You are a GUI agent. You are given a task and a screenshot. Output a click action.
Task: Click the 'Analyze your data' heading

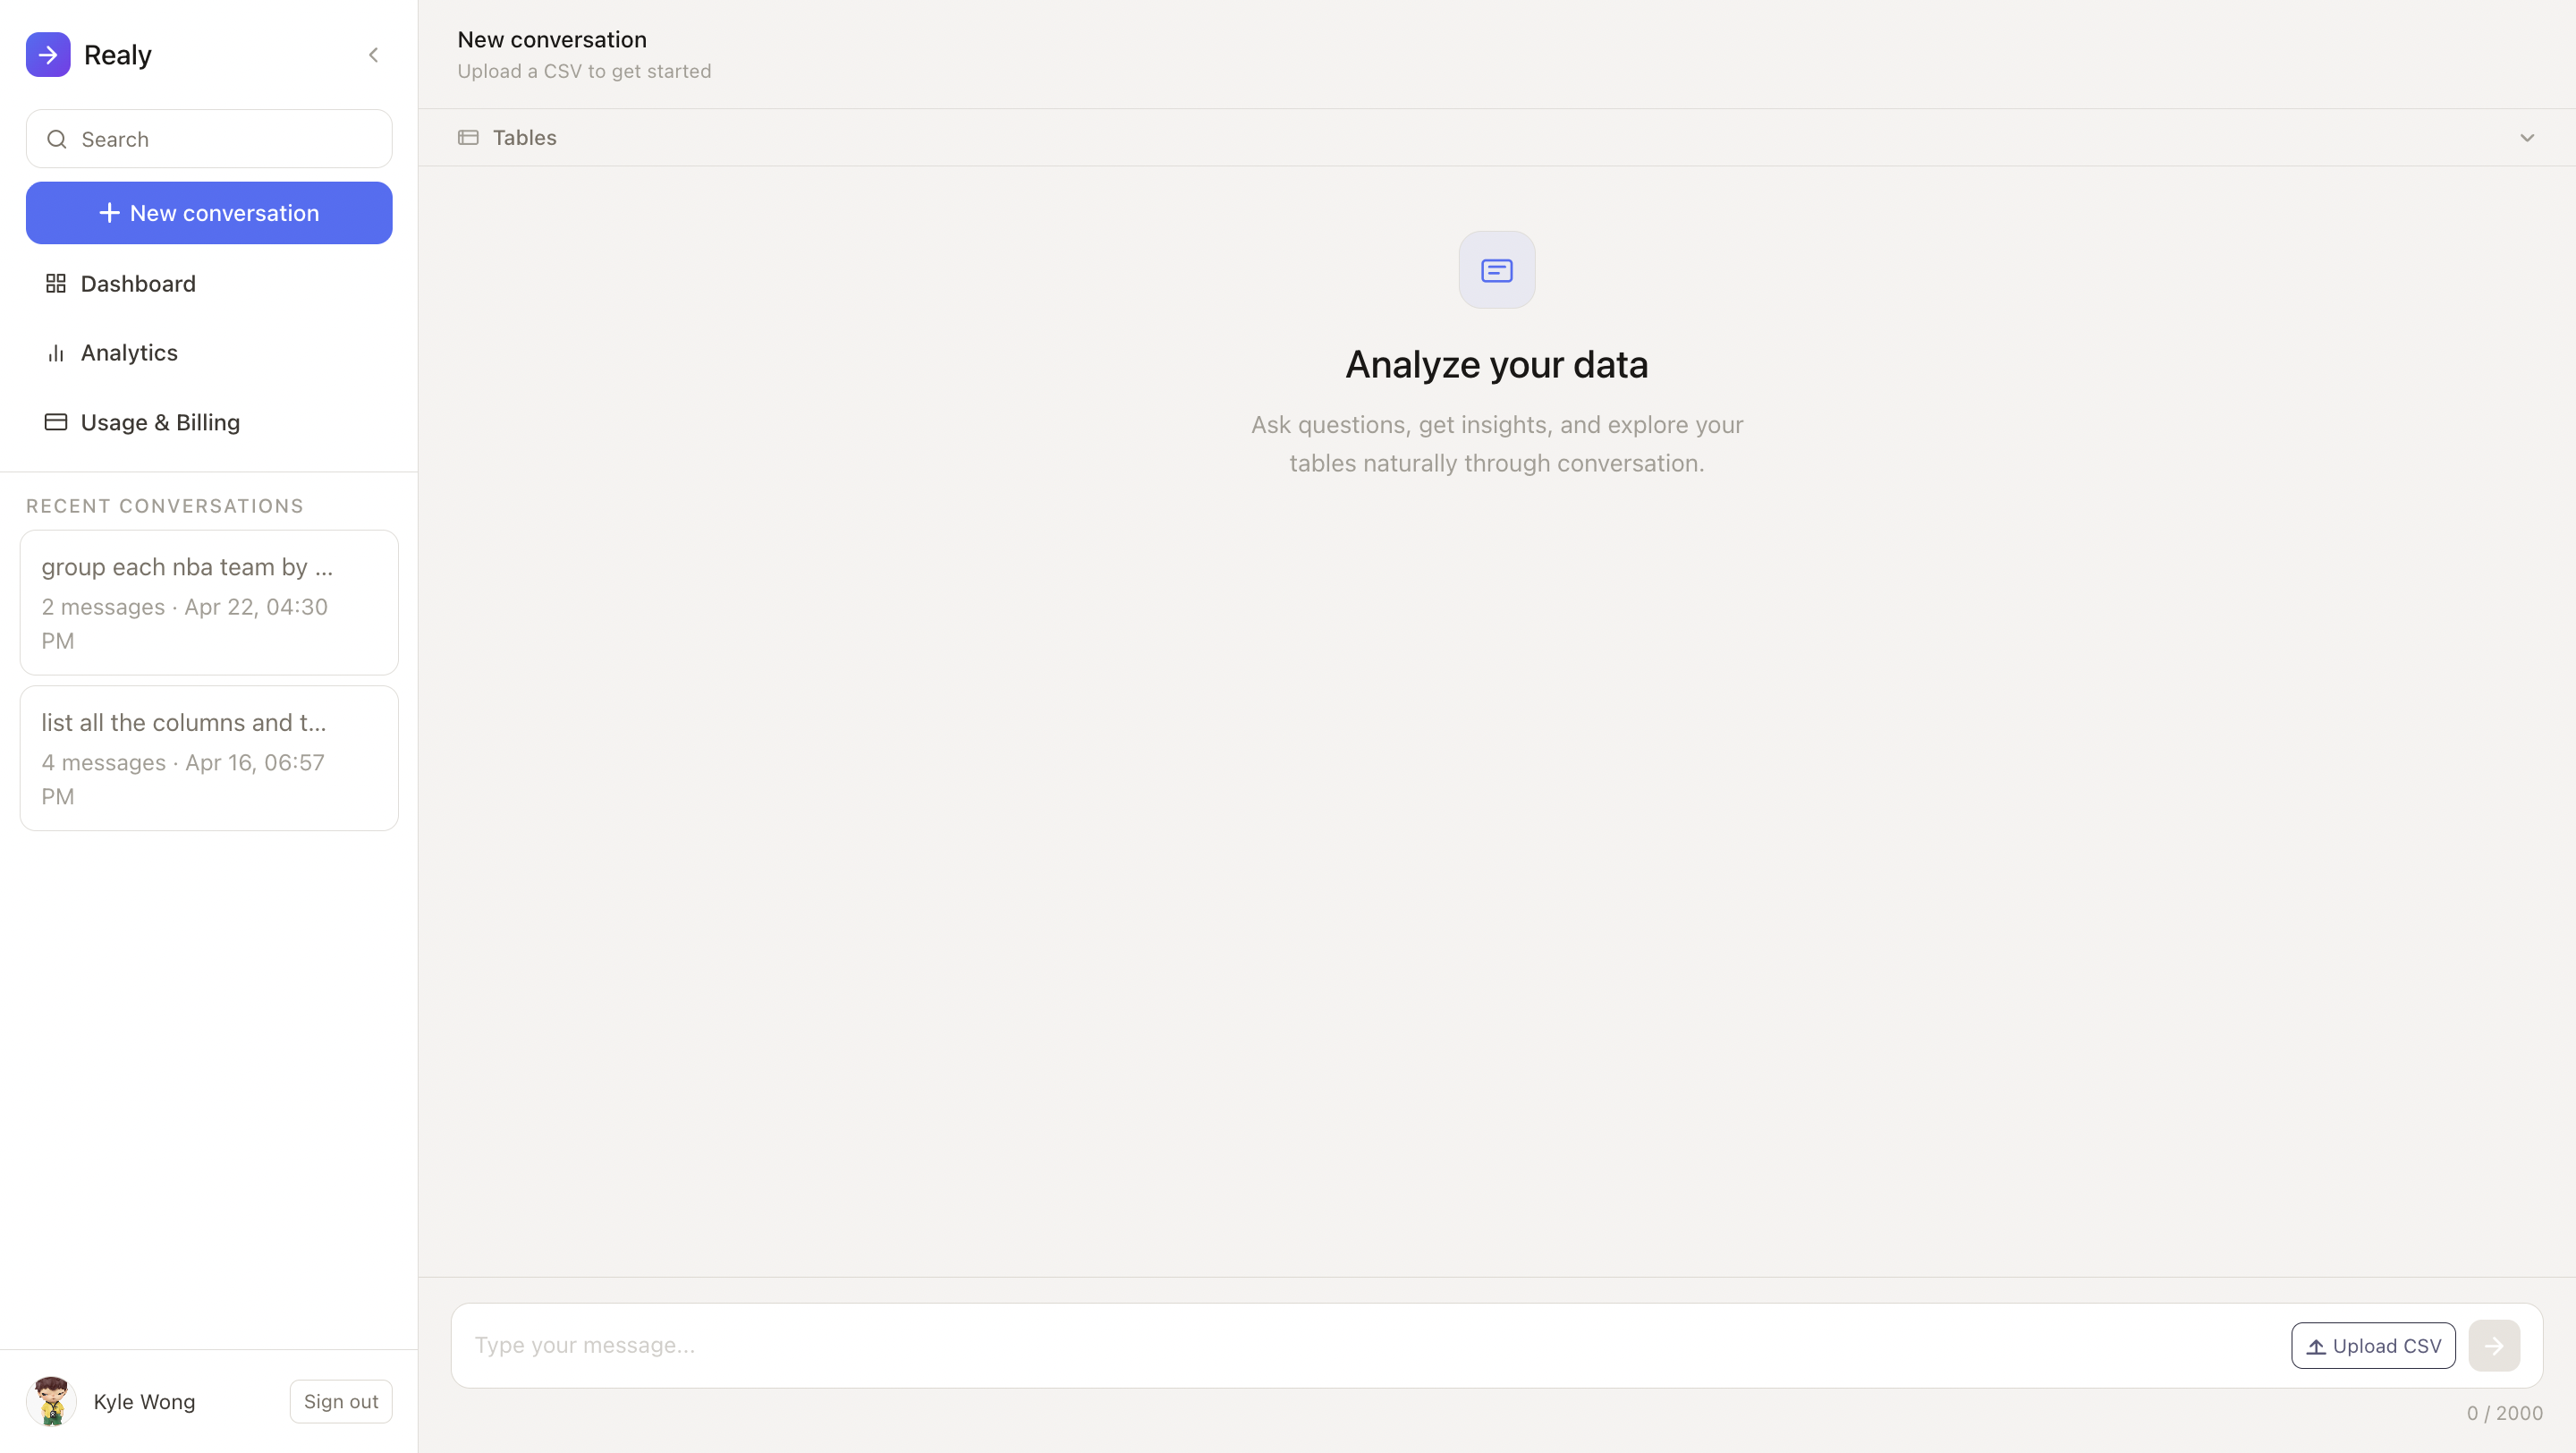tap(1496, 365)
